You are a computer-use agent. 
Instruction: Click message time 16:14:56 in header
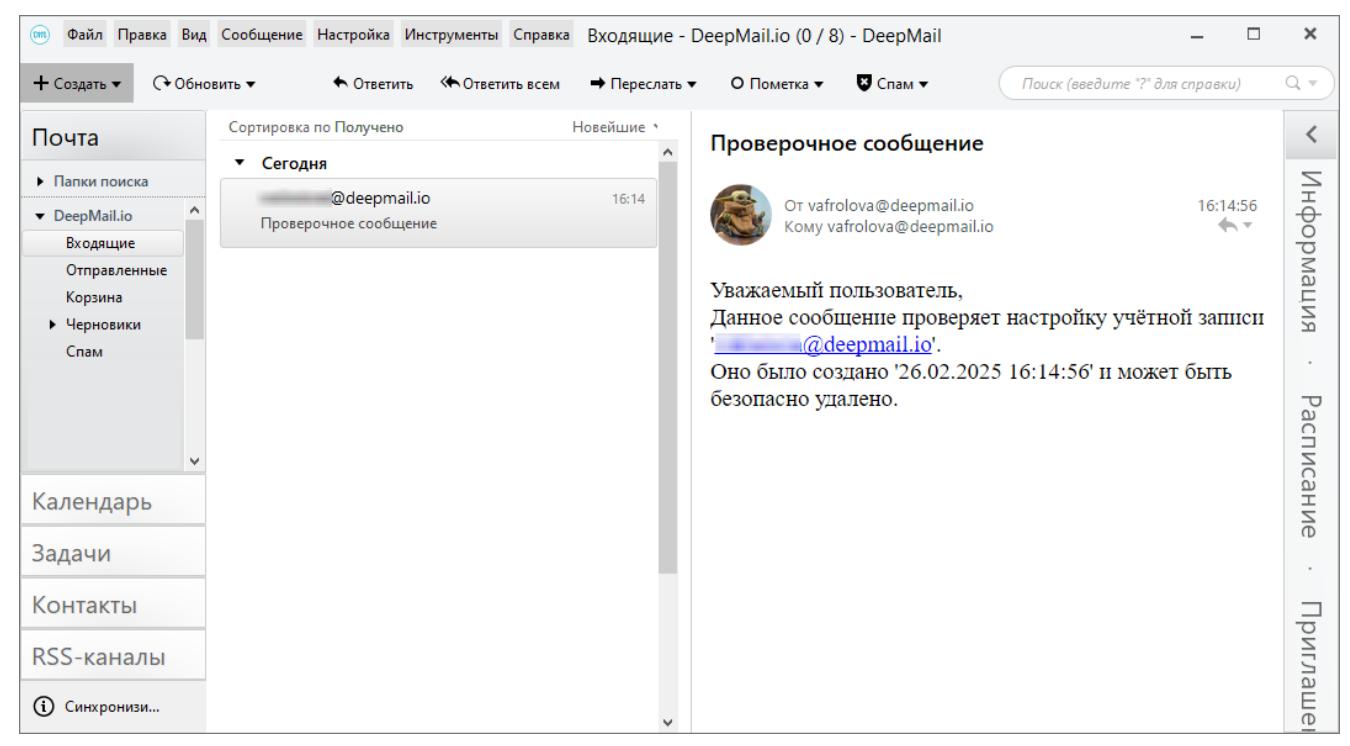pyautogui.click(x=1227, y=206)
